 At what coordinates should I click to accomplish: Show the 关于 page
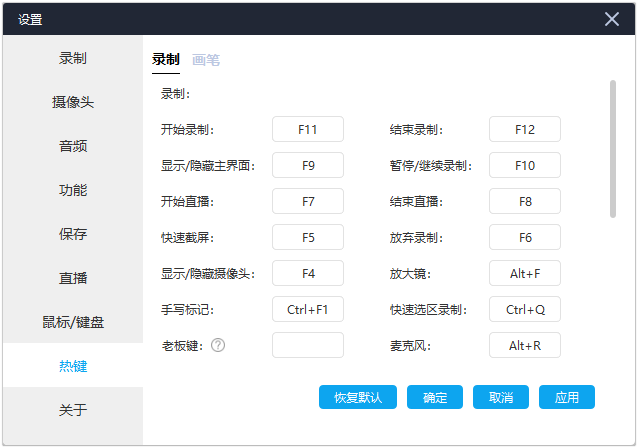pos(73,410)
